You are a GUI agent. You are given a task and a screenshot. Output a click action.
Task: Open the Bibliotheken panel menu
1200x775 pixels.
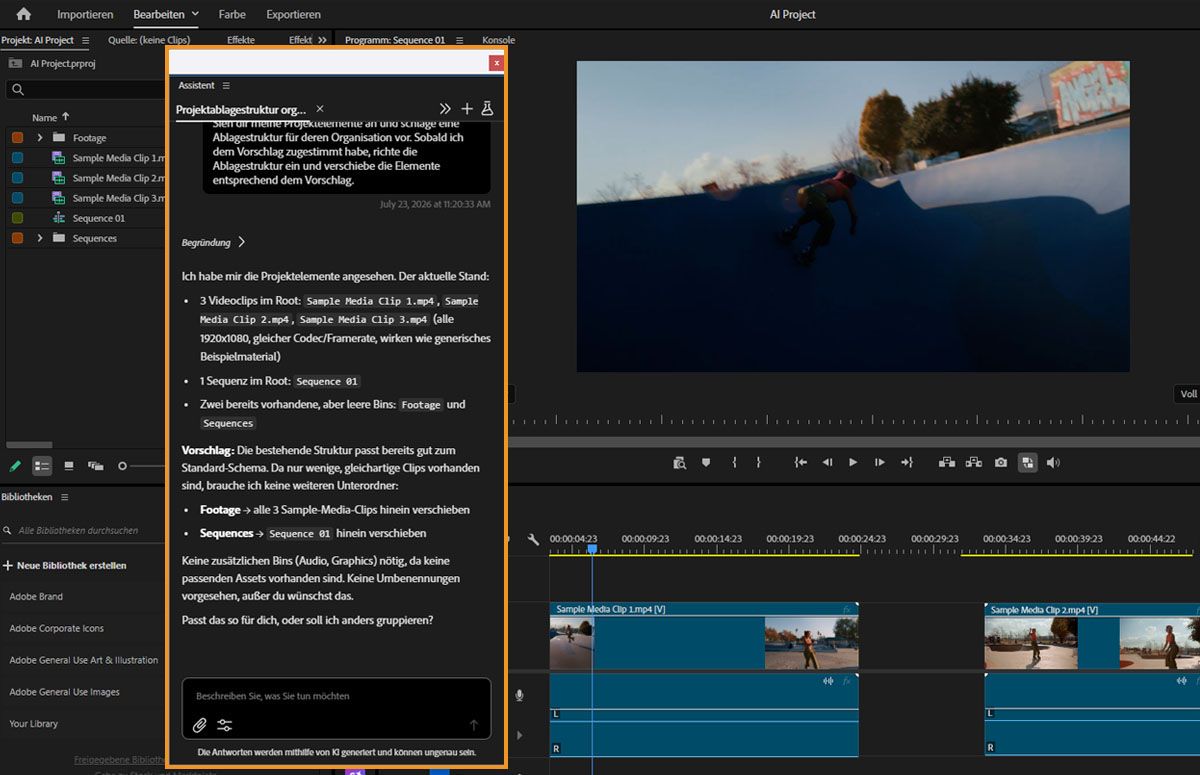pyautogui.click(x=64, y=497)
